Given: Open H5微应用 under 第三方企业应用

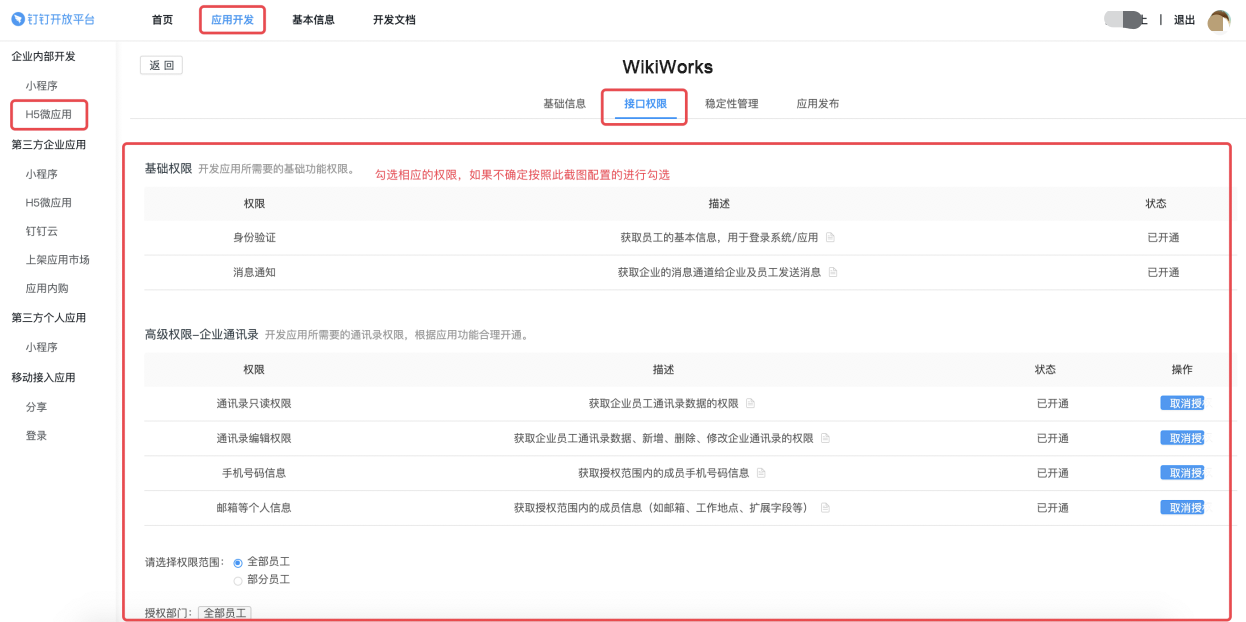Looking at the screenshot, I should point(48,203).
